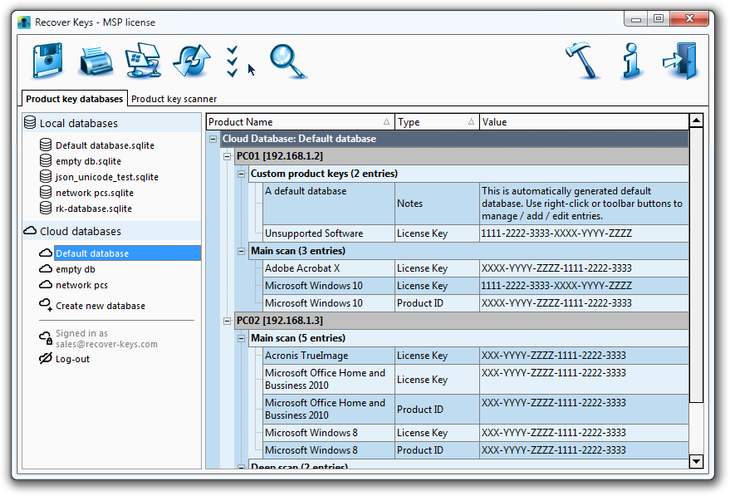Viewport: 730px width, 496px height.
Task: Click the Value column header
Action: [x=584, y=122]
